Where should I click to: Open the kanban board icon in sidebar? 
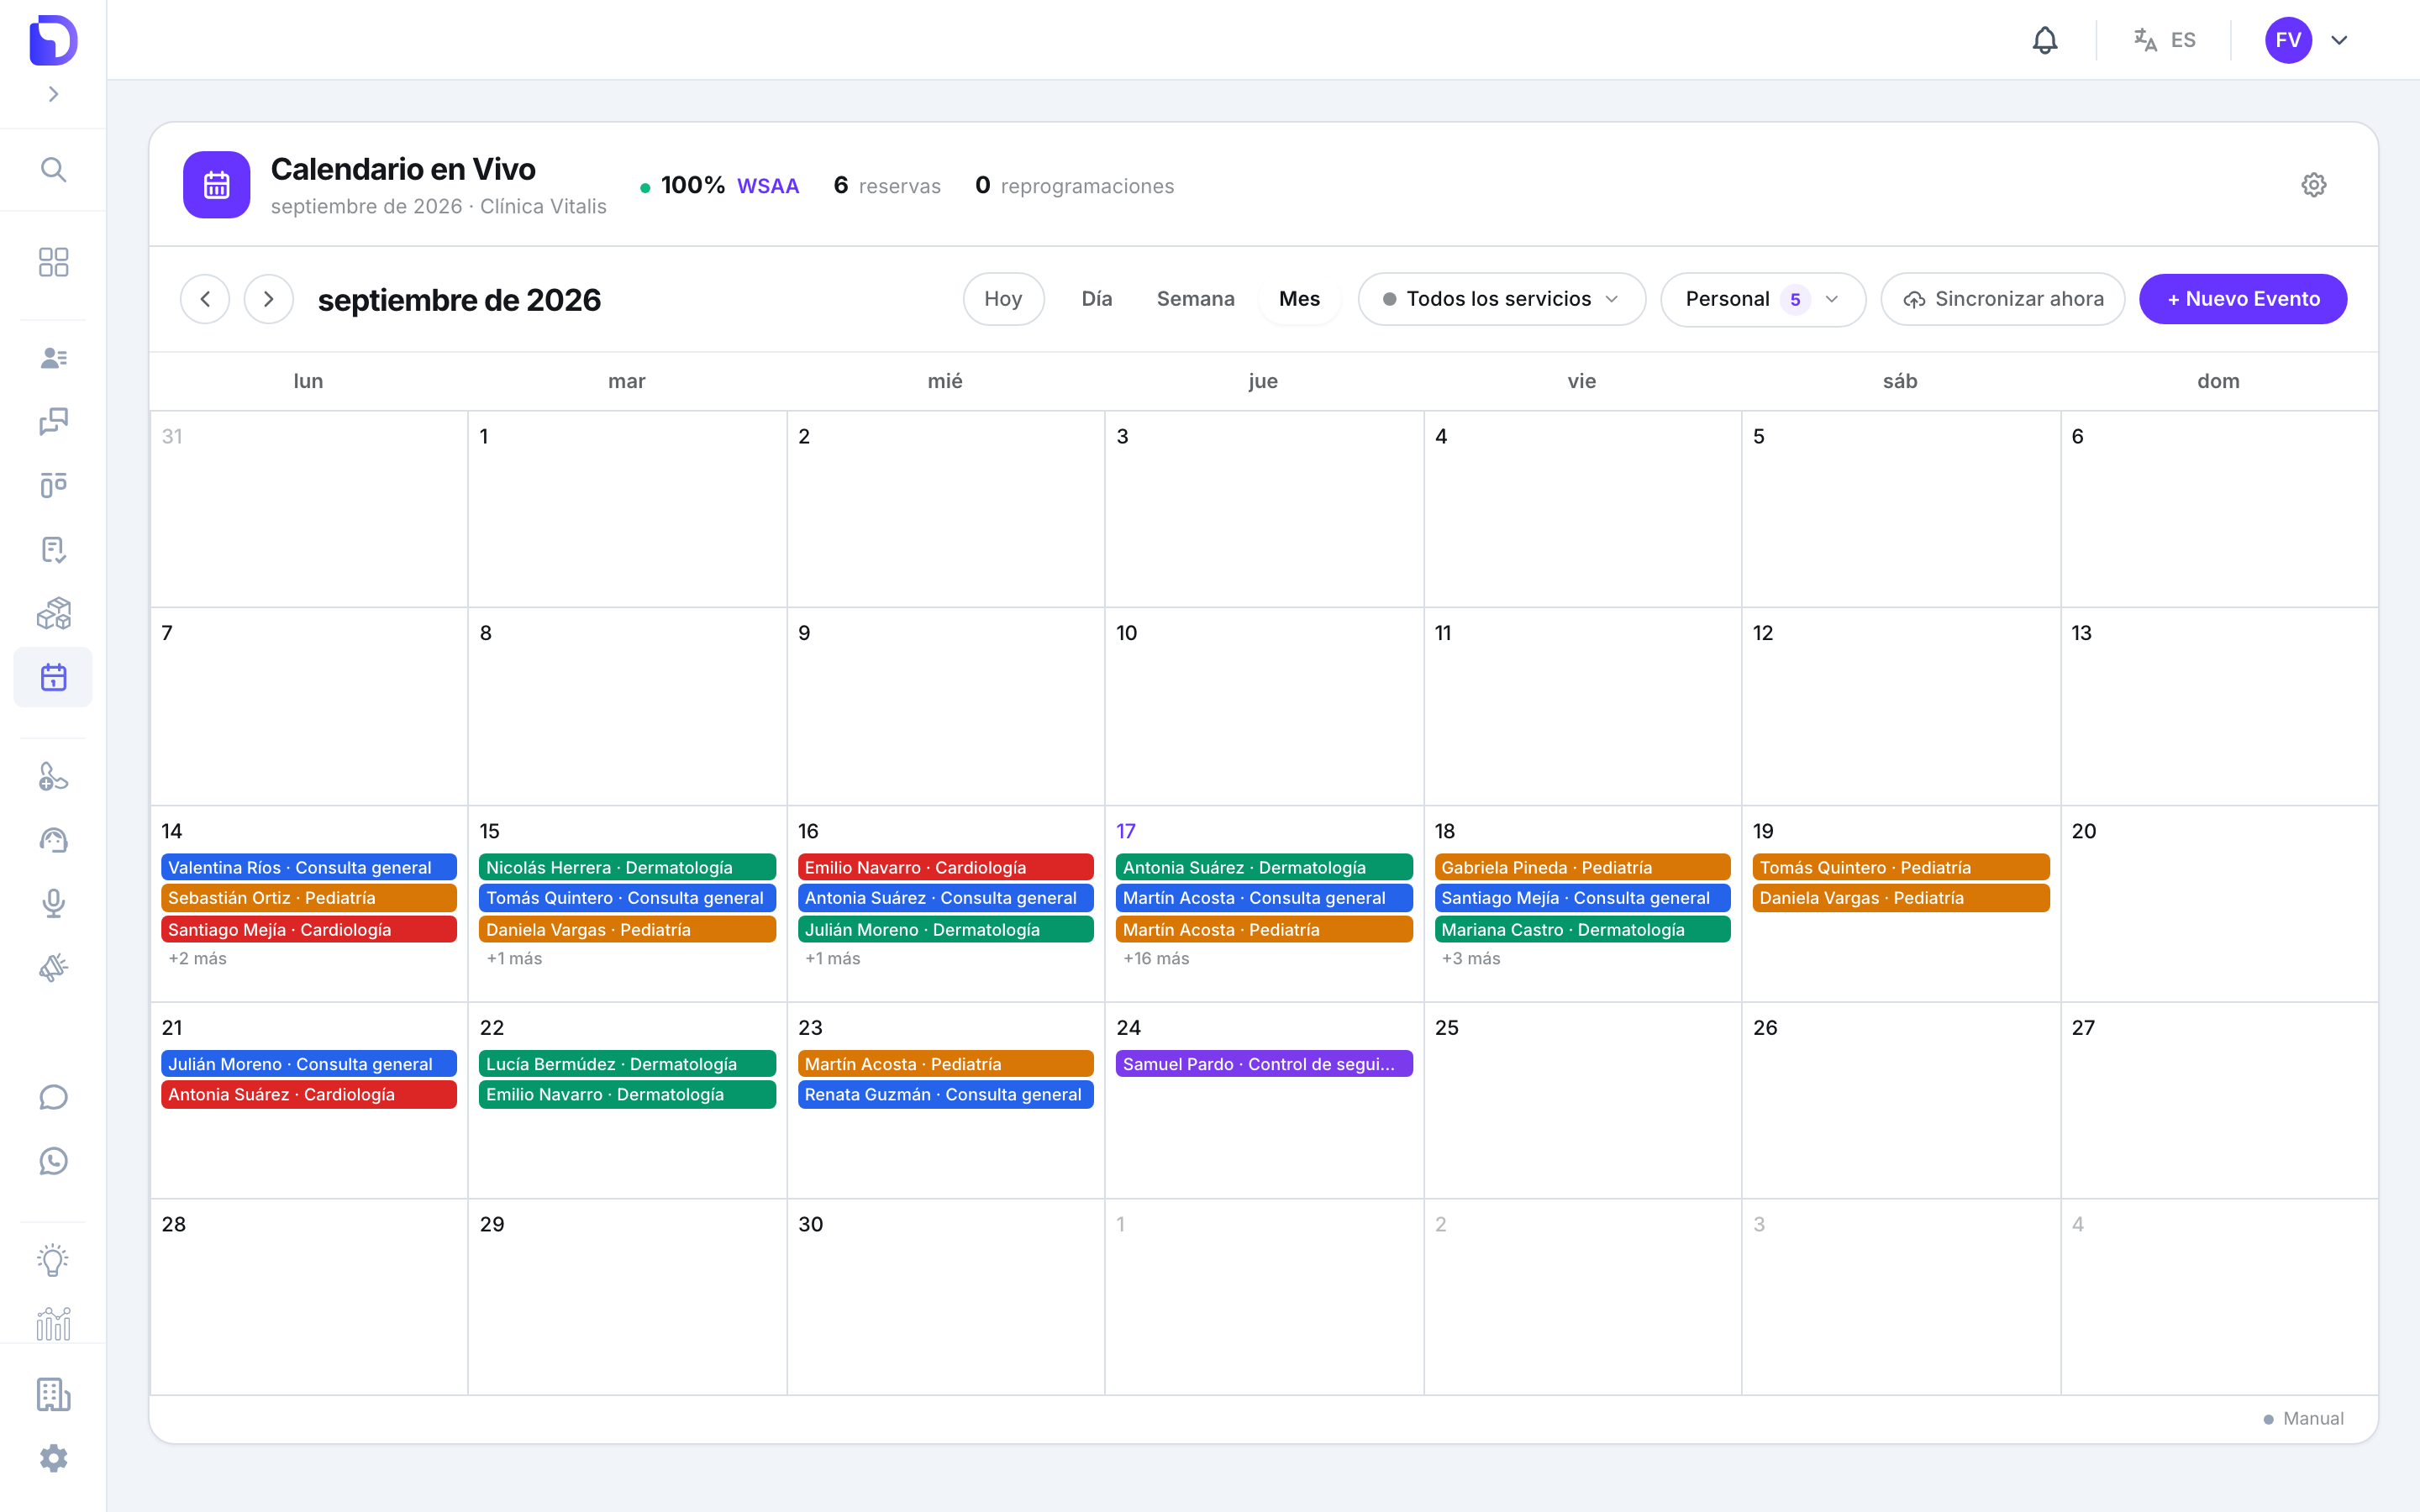point(53,486)
